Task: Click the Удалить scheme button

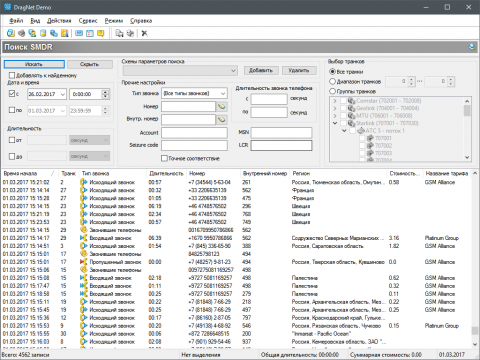Action: tap(299, 70)
